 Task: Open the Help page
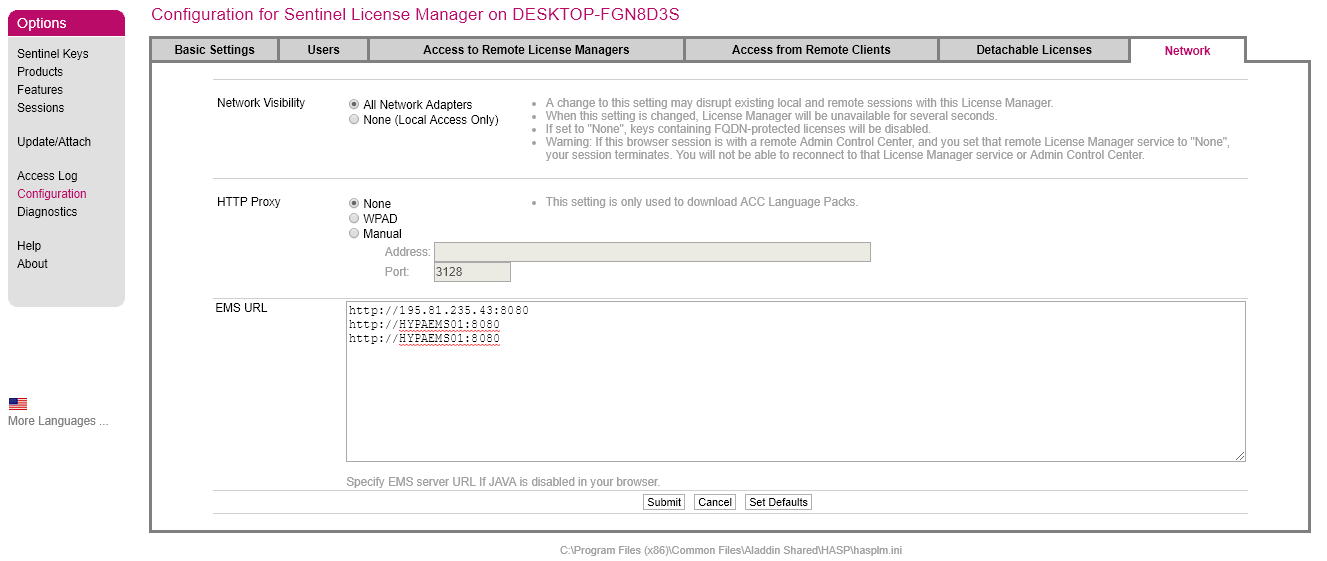click(x=29, y=246)
